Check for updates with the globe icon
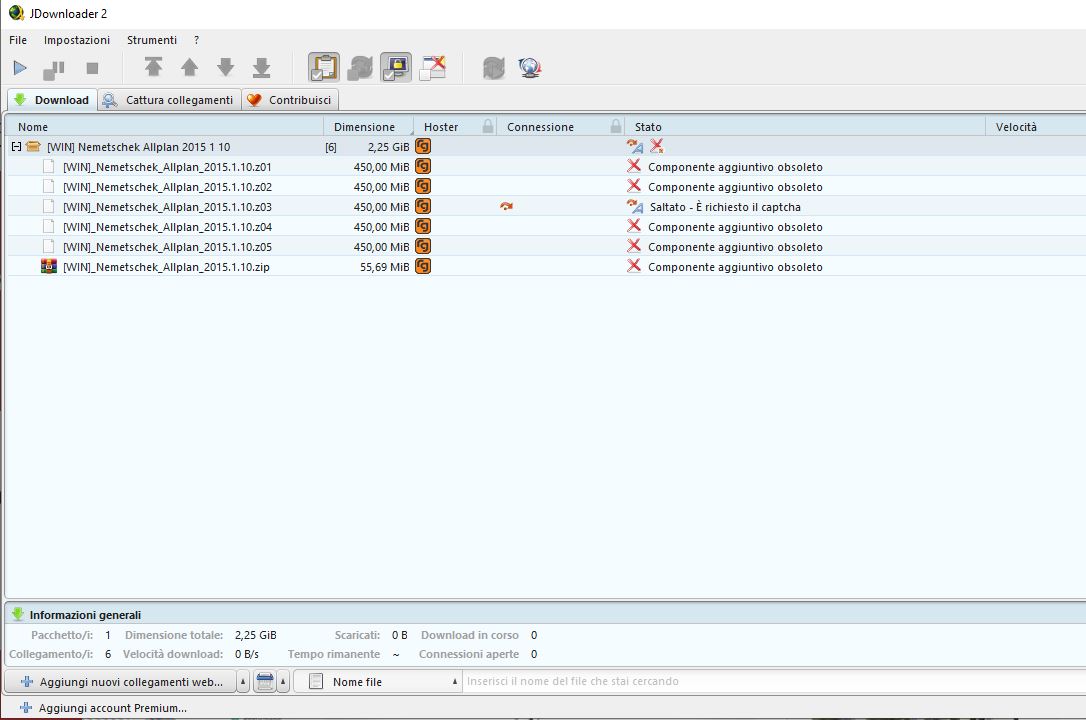 click(x=530, y=67)
